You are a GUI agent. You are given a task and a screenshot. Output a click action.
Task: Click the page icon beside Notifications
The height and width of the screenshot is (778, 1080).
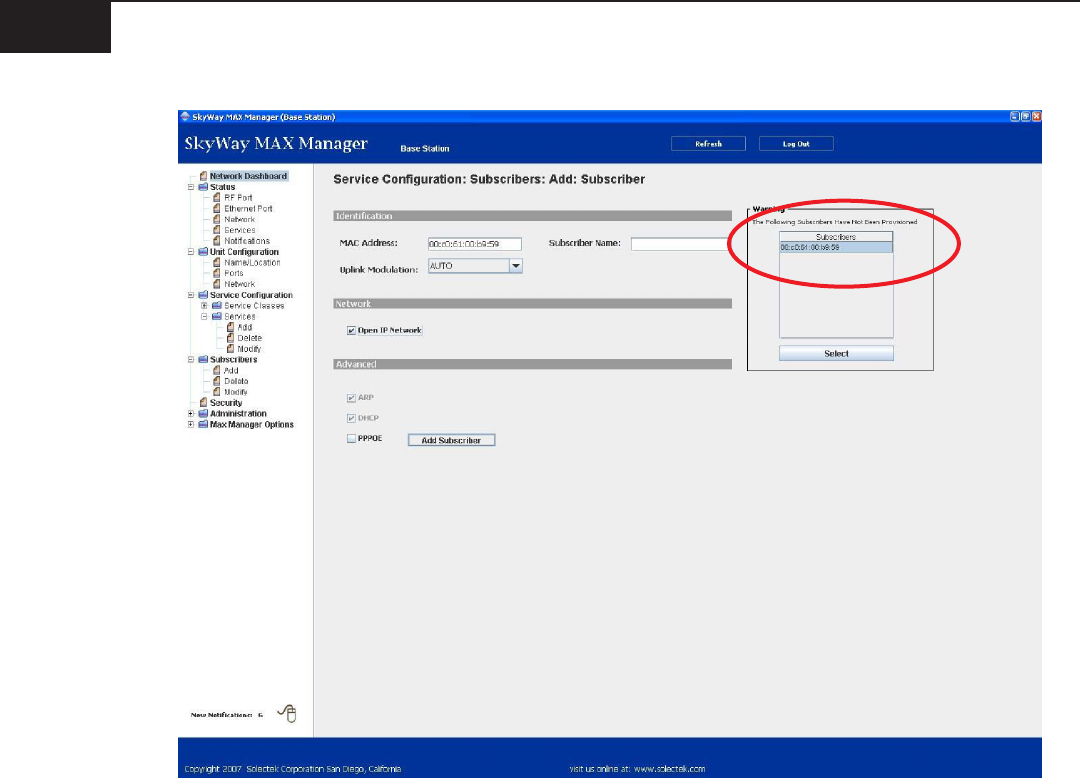(x=217, y=241)
